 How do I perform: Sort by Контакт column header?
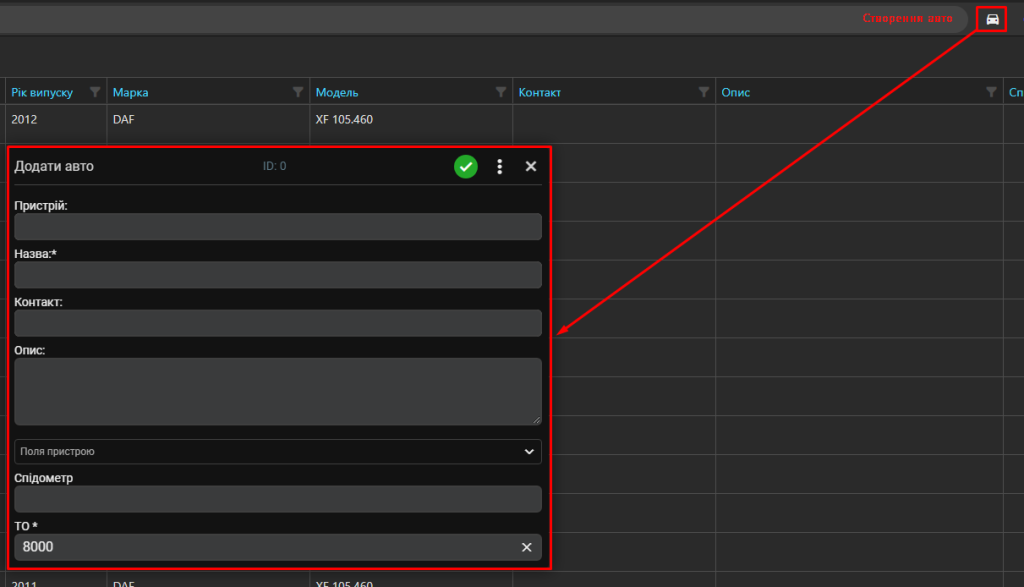(539, 93)
